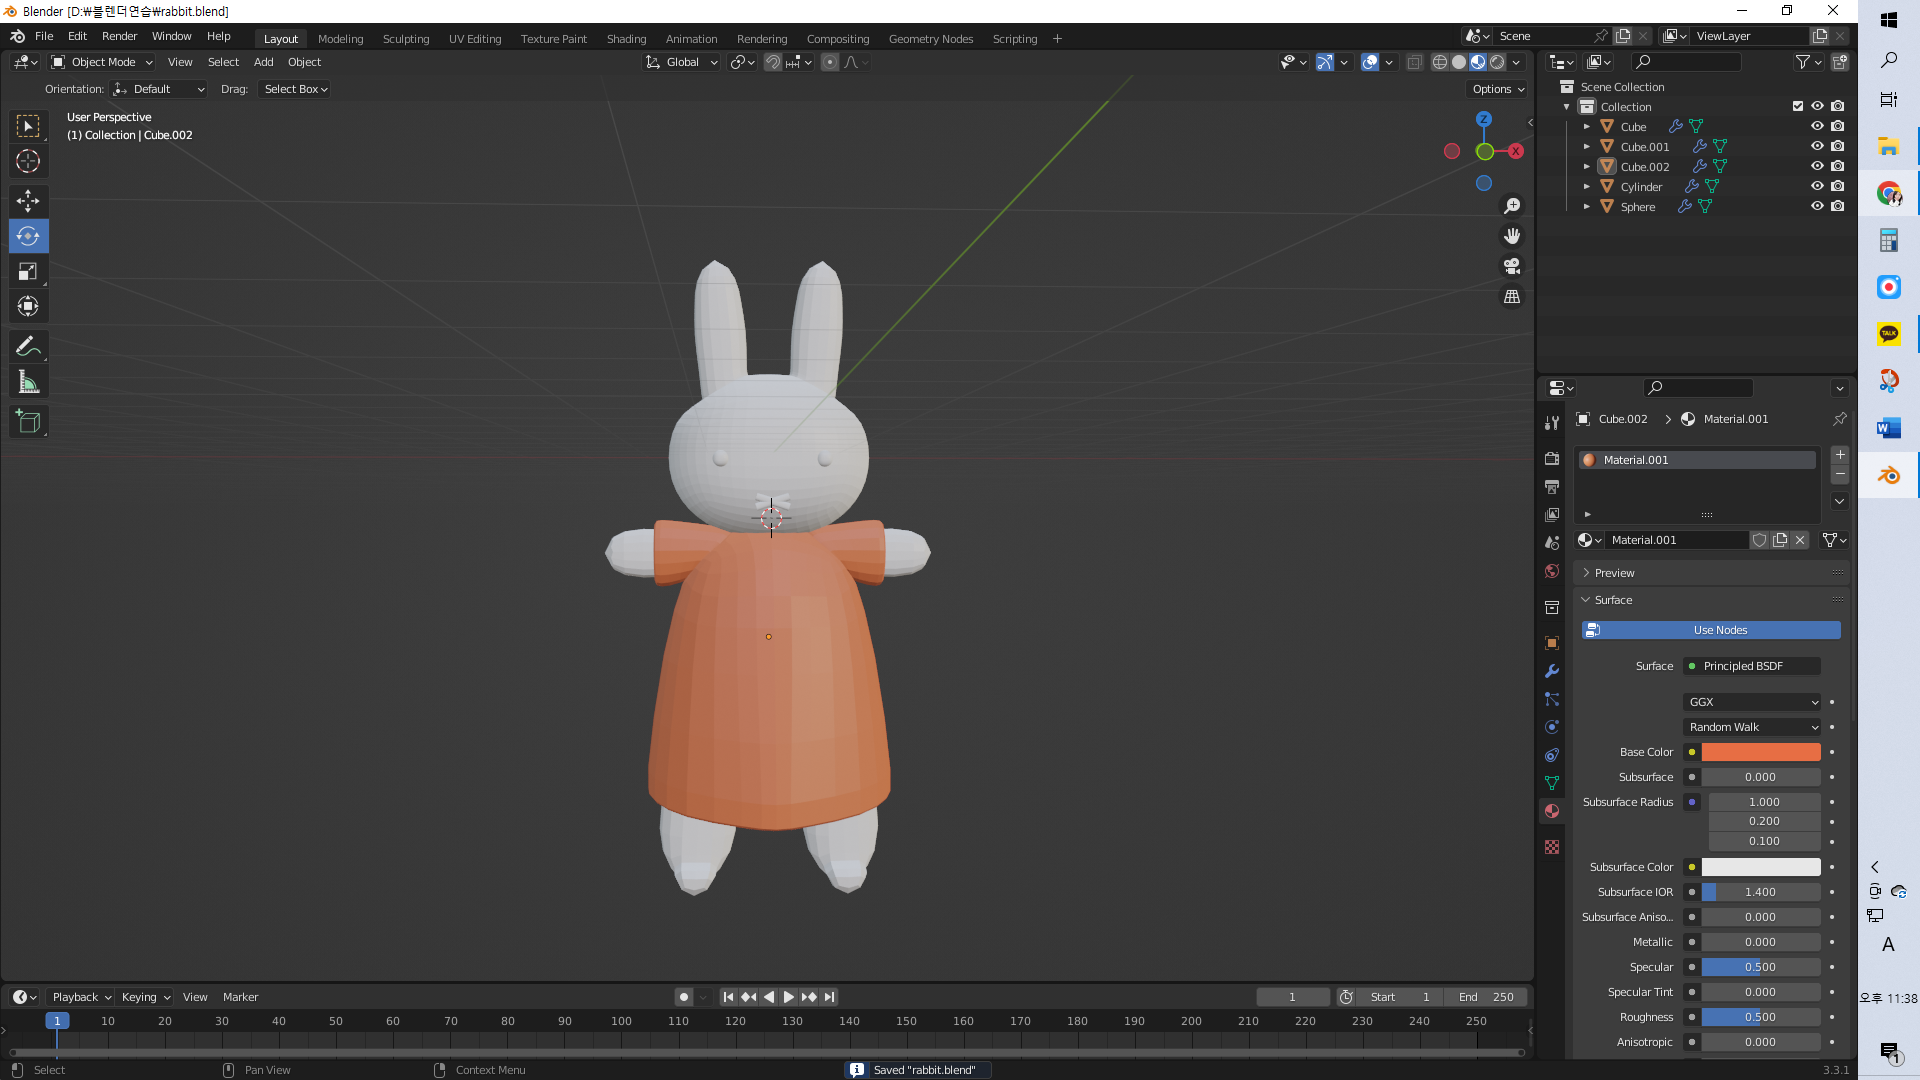Click the viewport zoom magnifier icon
This screenshot has width=1920, height=1080.
(1512, 205)
